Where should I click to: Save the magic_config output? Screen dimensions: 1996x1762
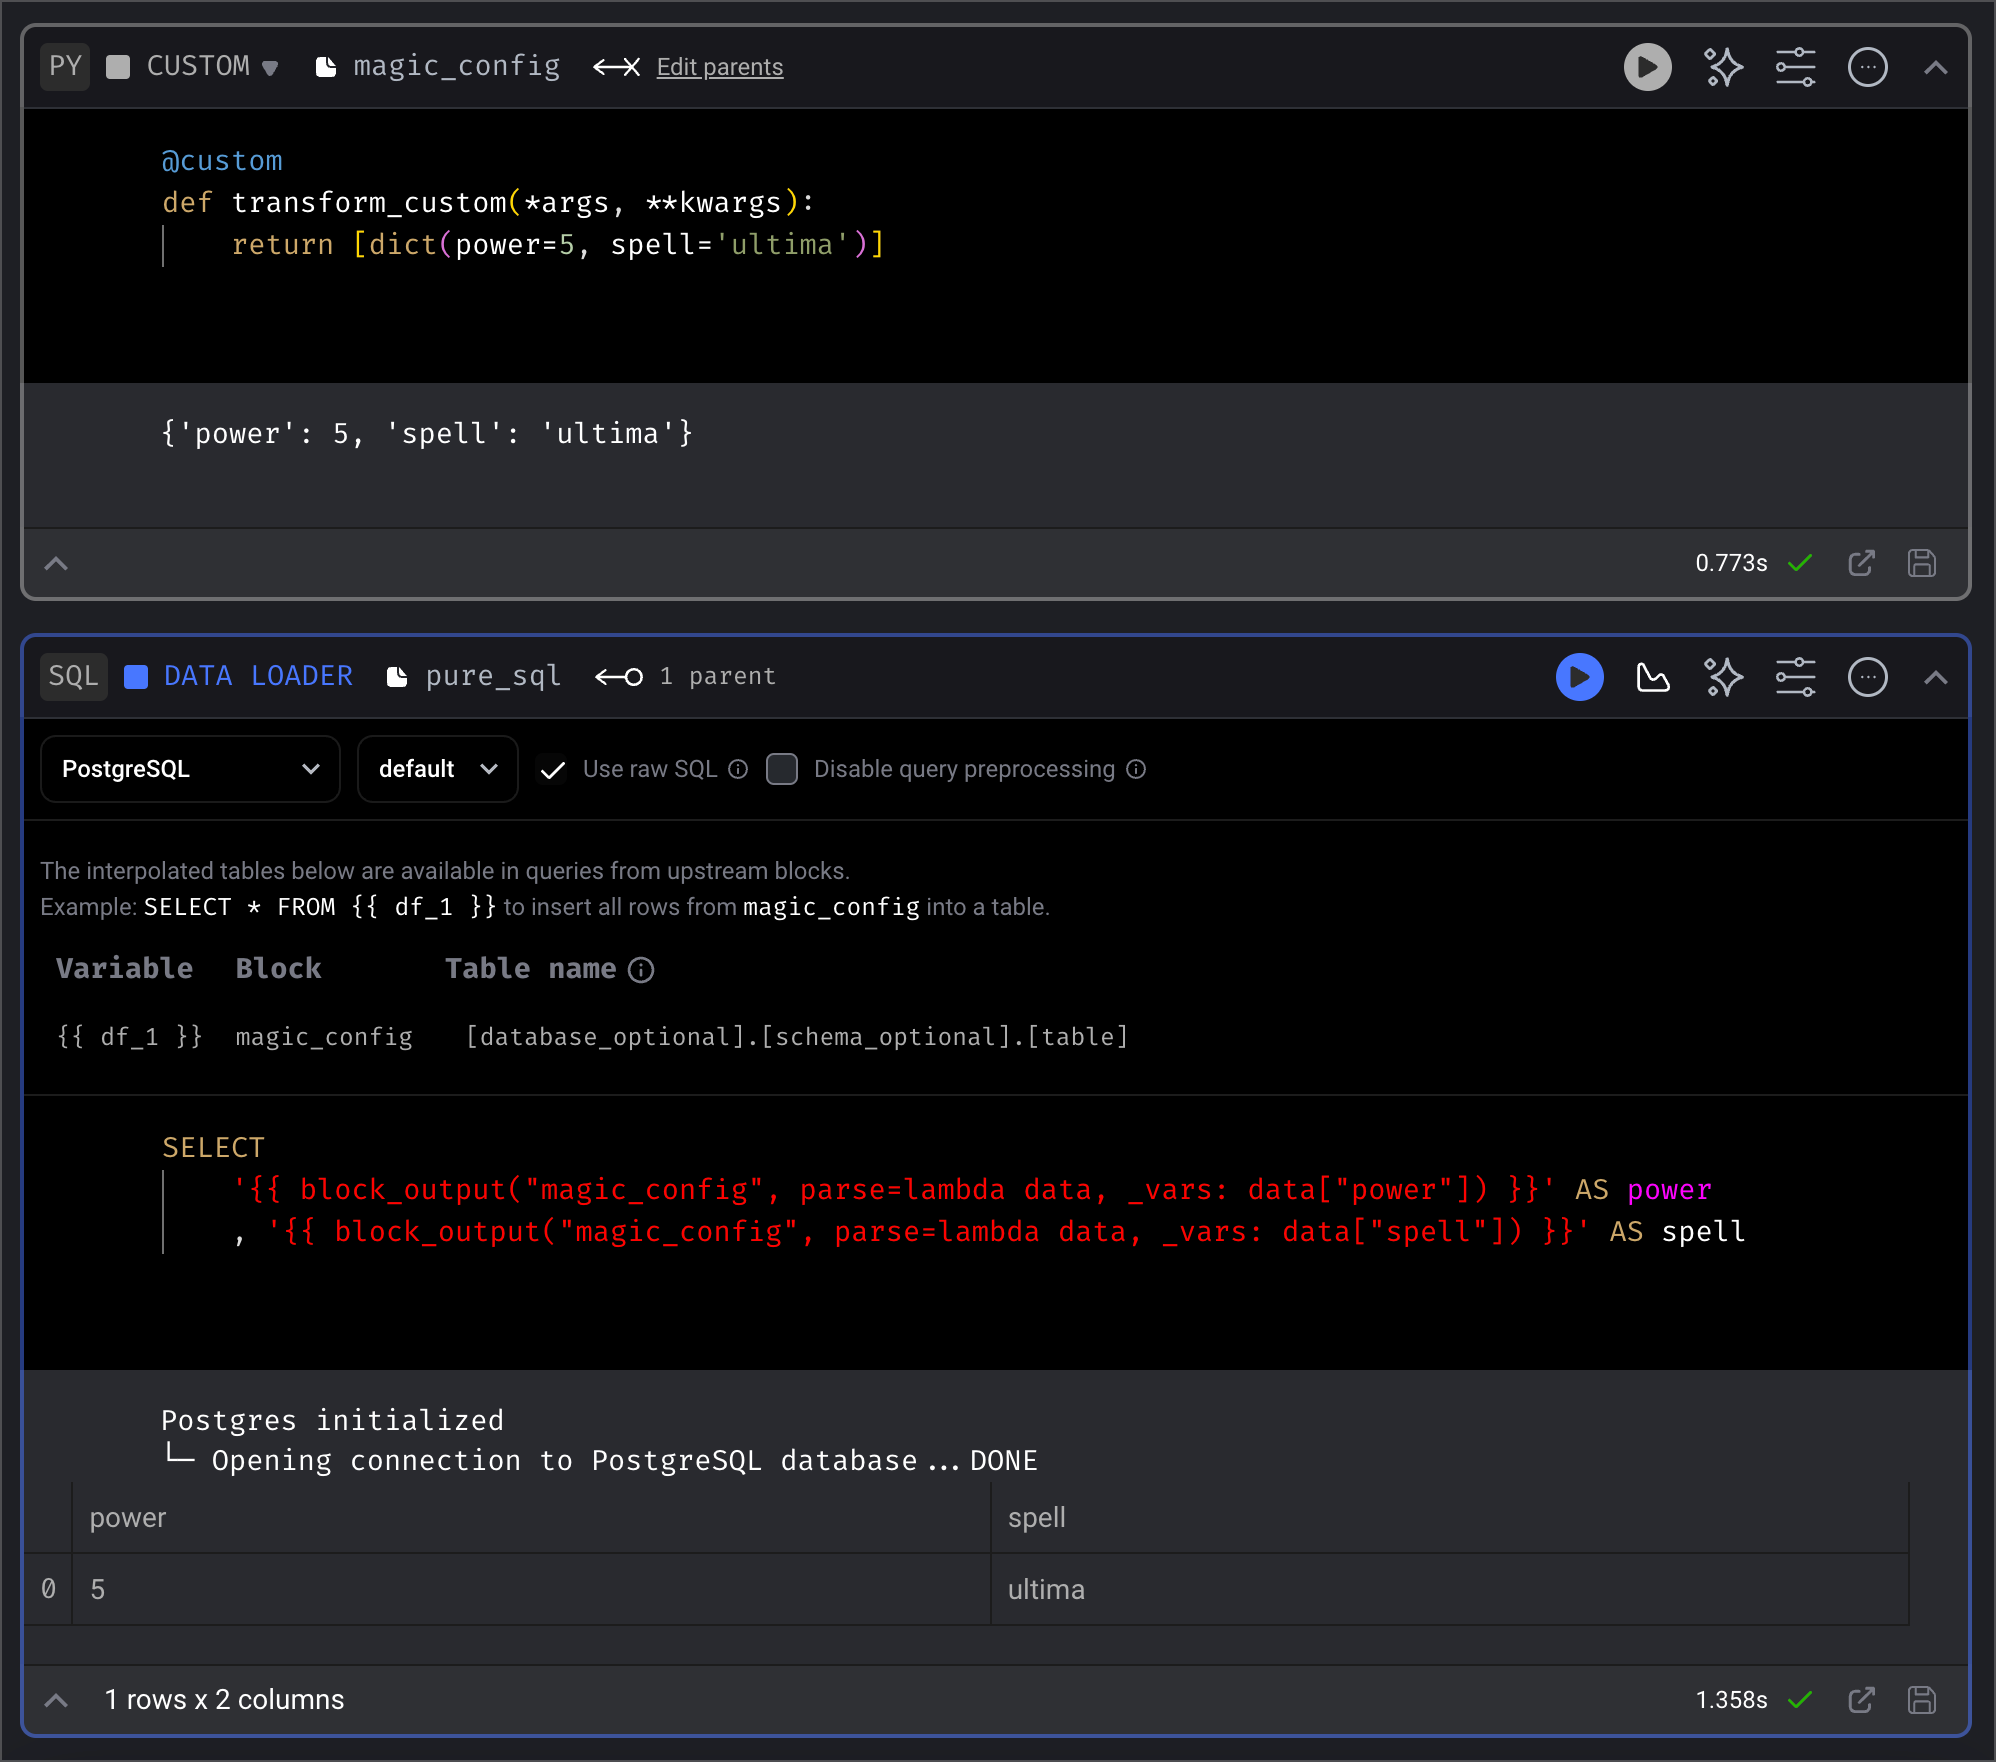coord(1921,563)
